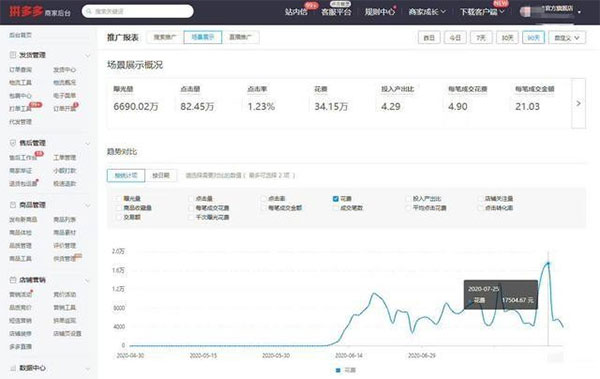Check the 投入产出比 checkbox
The width and height of the screenshot is (600, 379).
coord(408,199)
